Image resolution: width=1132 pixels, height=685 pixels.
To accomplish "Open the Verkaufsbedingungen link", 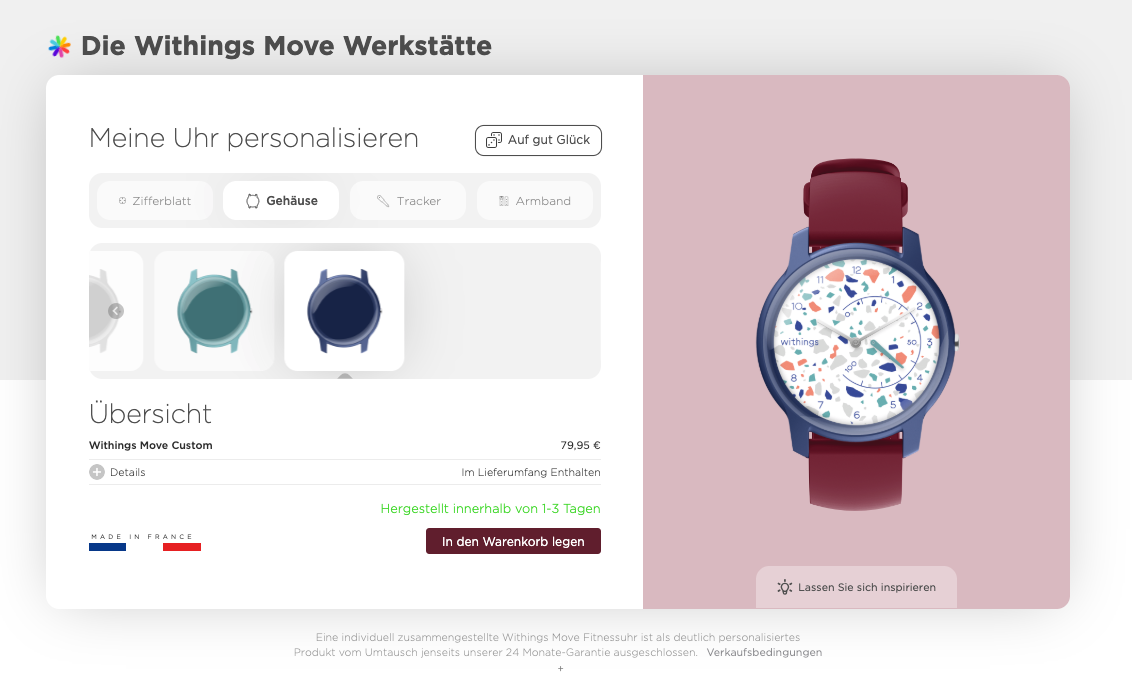I will click(764, 652).
